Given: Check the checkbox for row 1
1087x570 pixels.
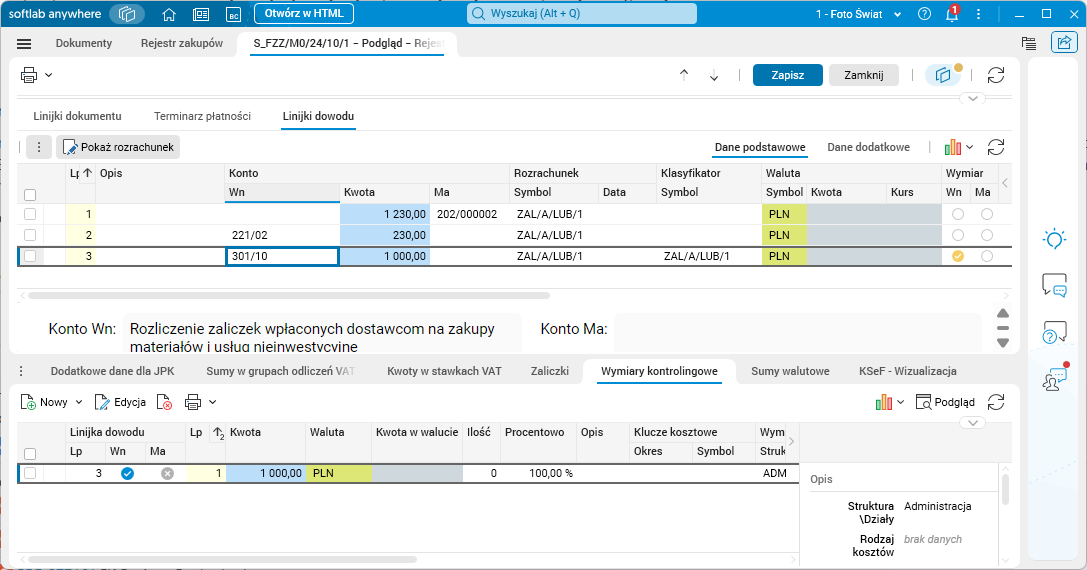Looking at the screenshot, I should pyautogui.click(x=30, y=214).
